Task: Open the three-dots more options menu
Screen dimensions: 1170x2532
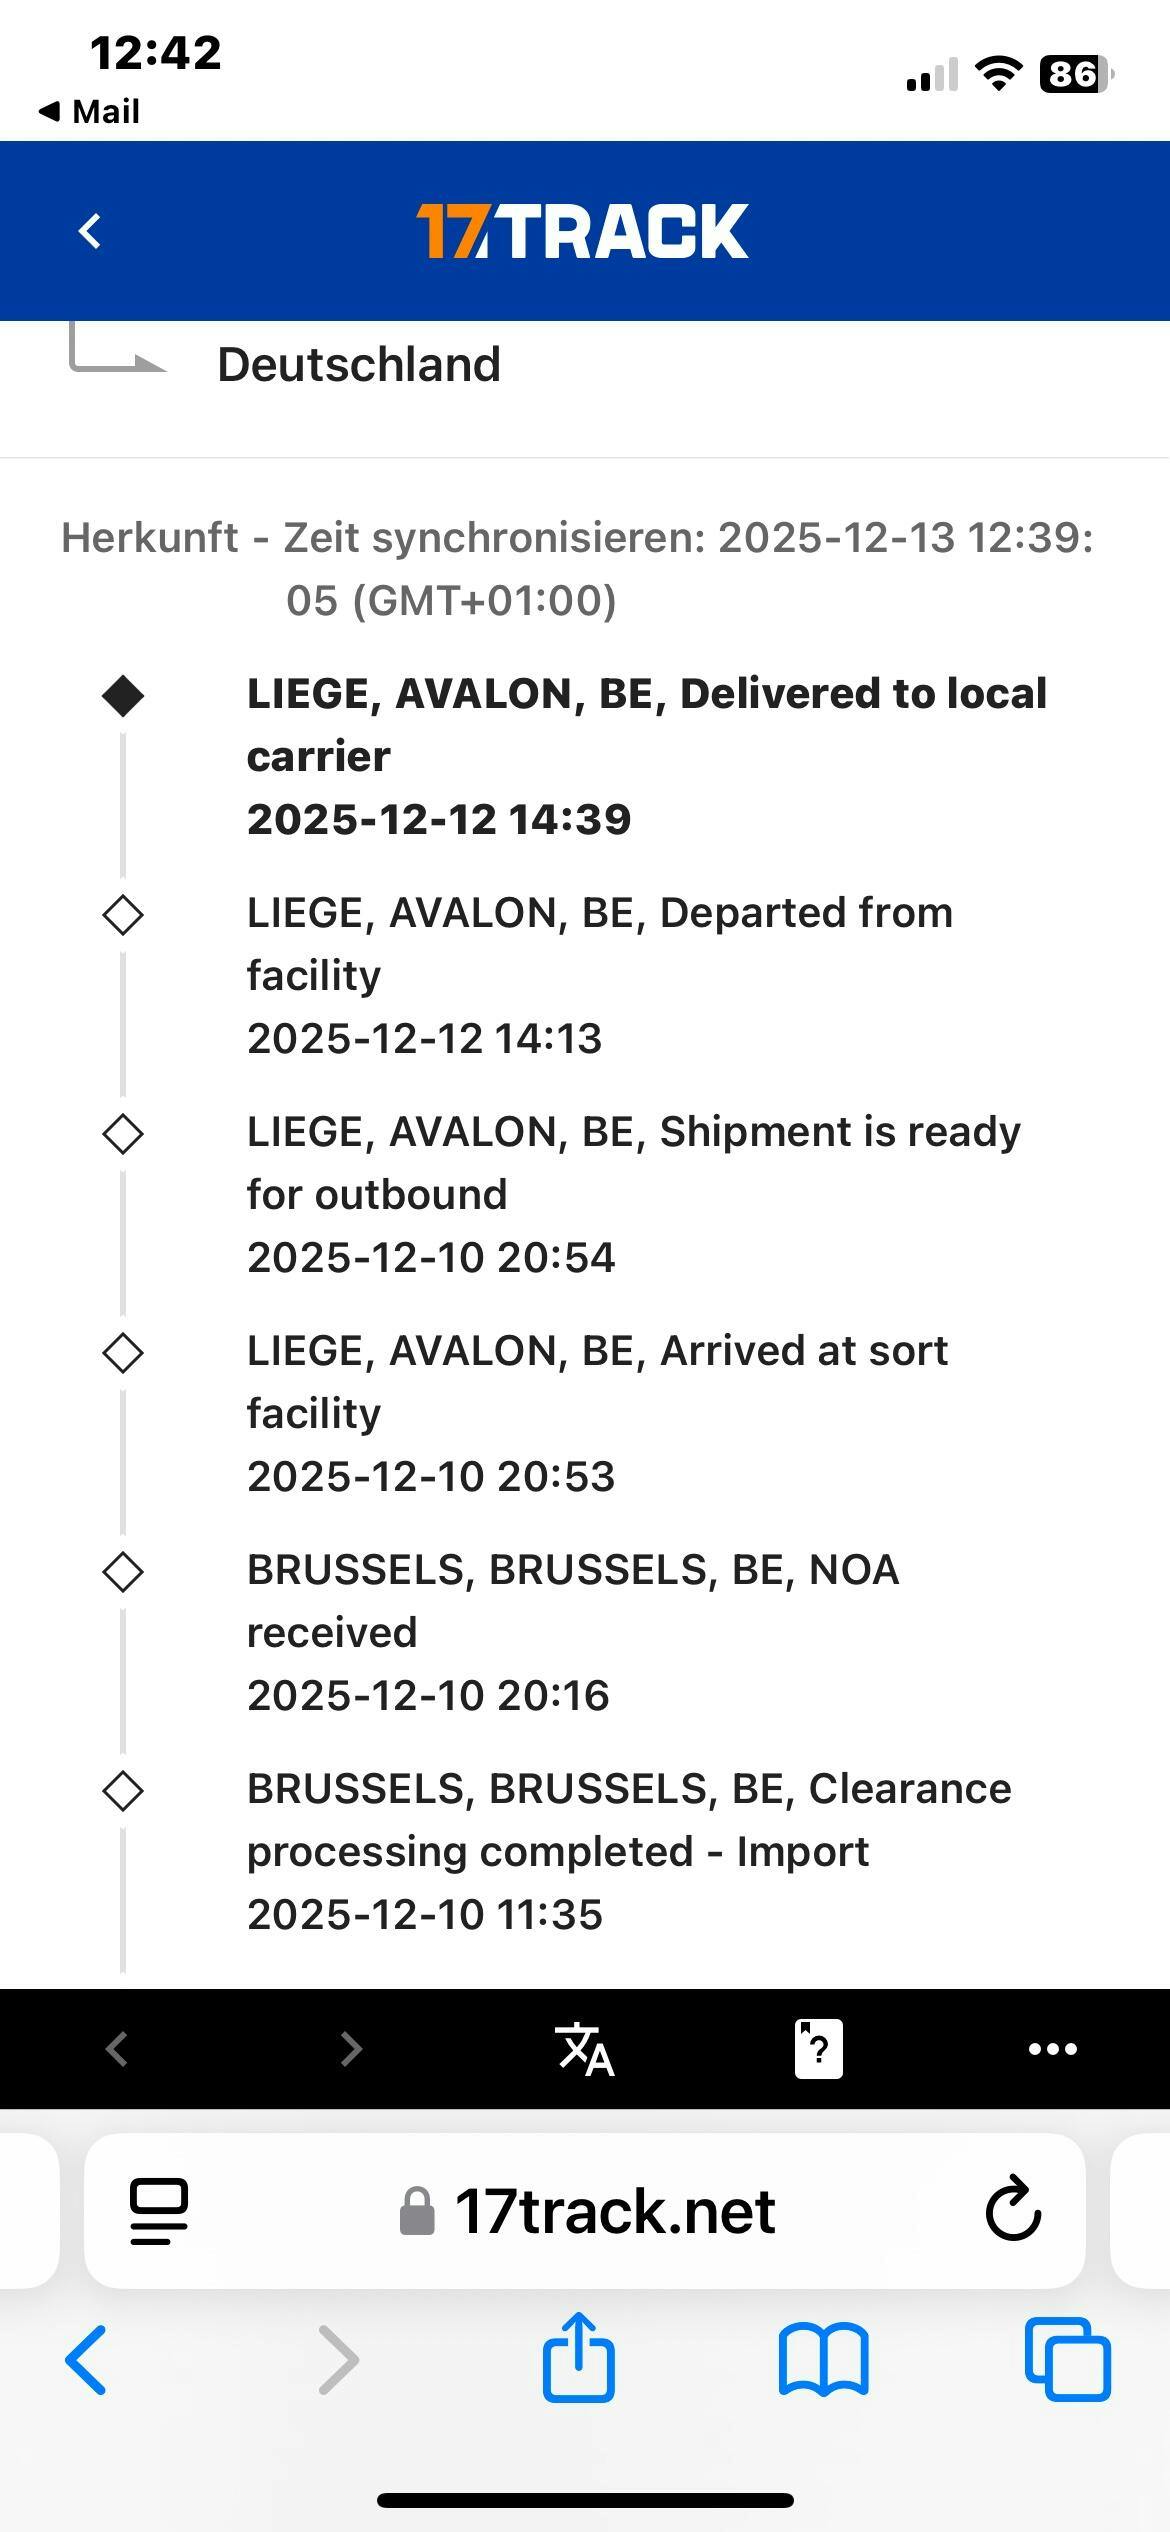Action: 1052,2049
